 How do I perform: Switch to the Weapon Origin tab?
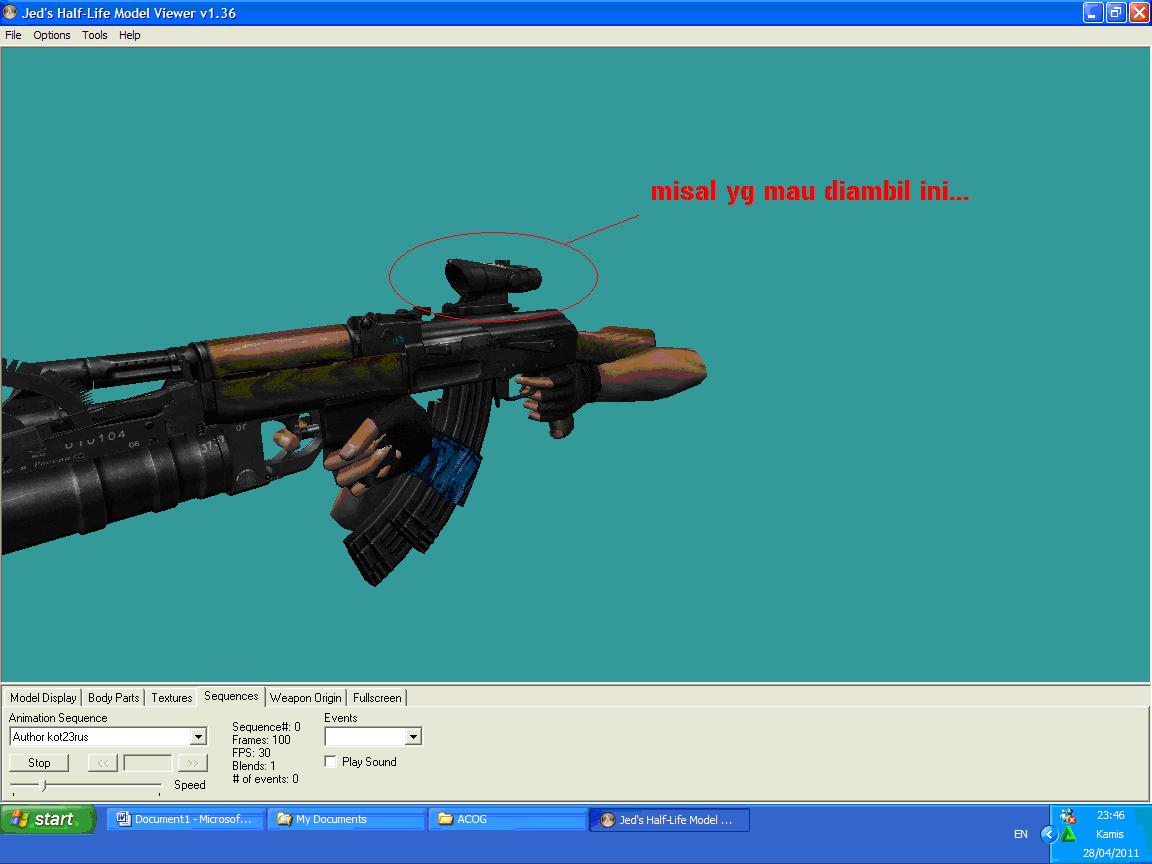pos(306,697)
